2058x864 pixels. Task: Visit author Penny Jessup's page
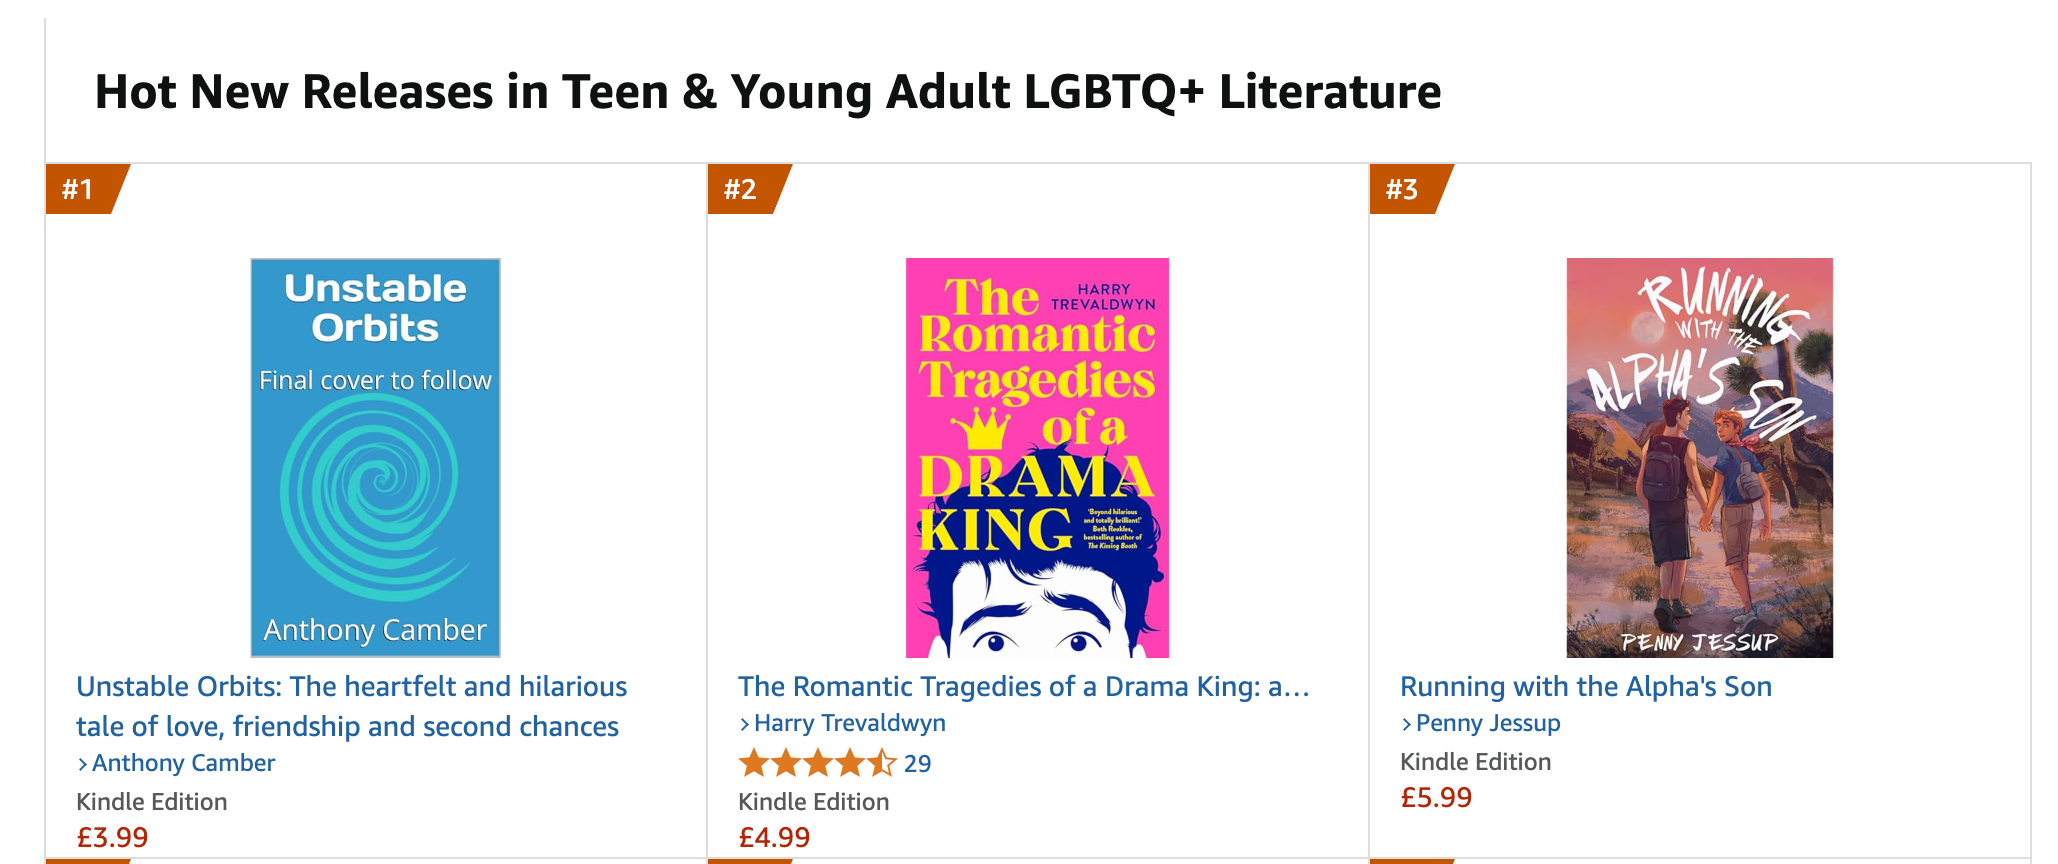[1487, 723]
